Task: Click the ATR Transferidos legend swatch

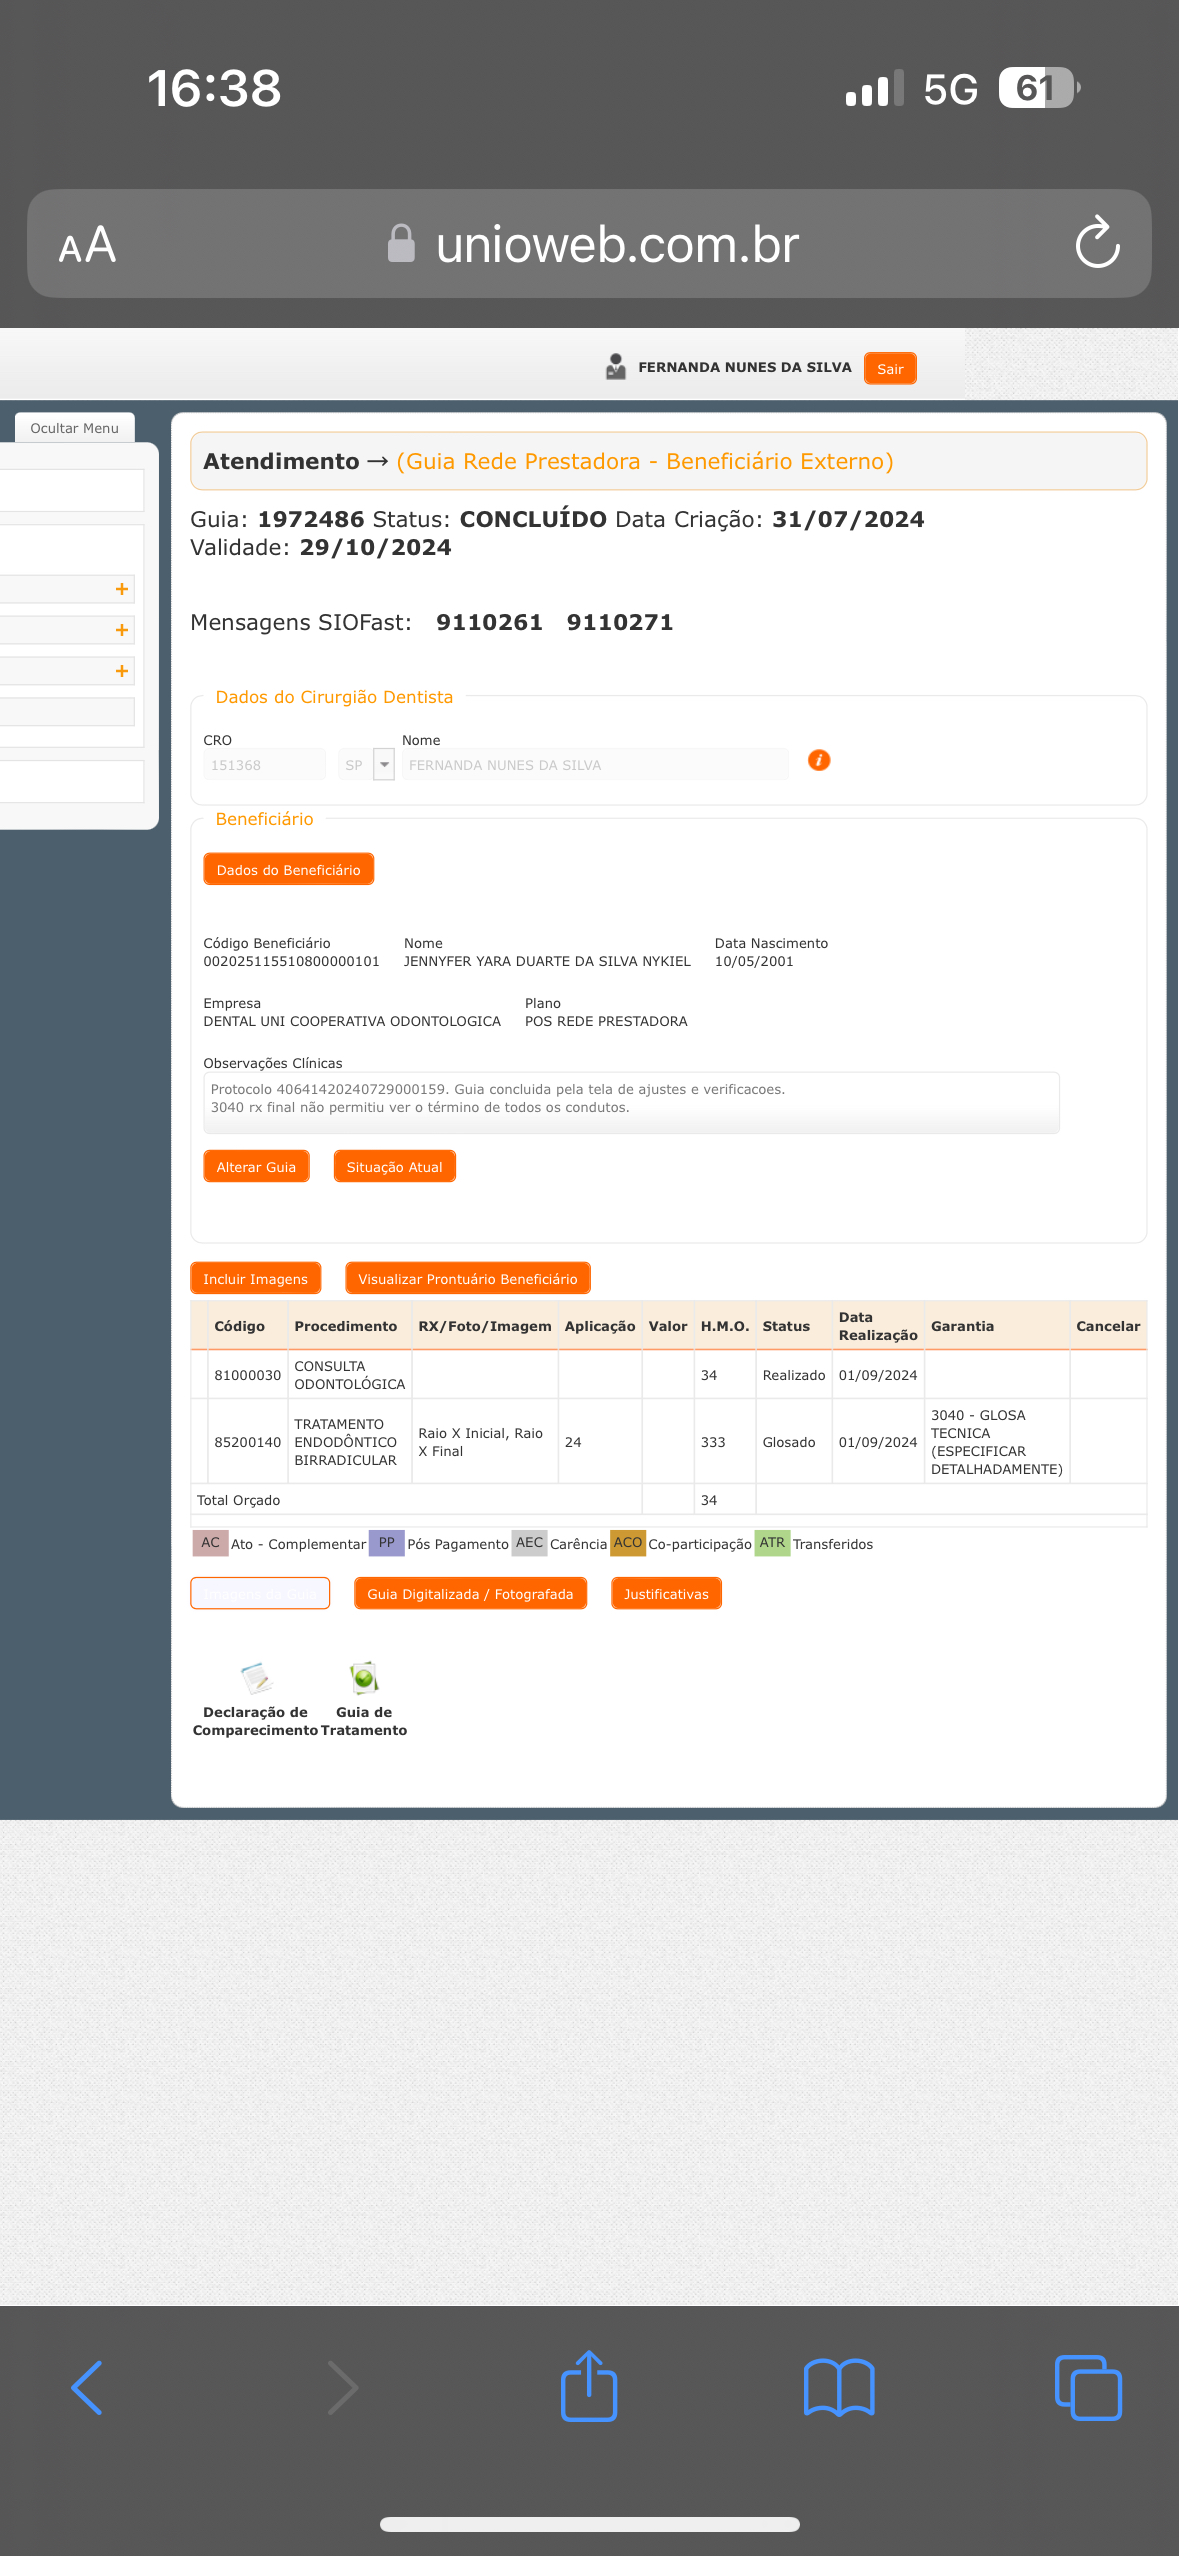Action: pos(772,1543)
